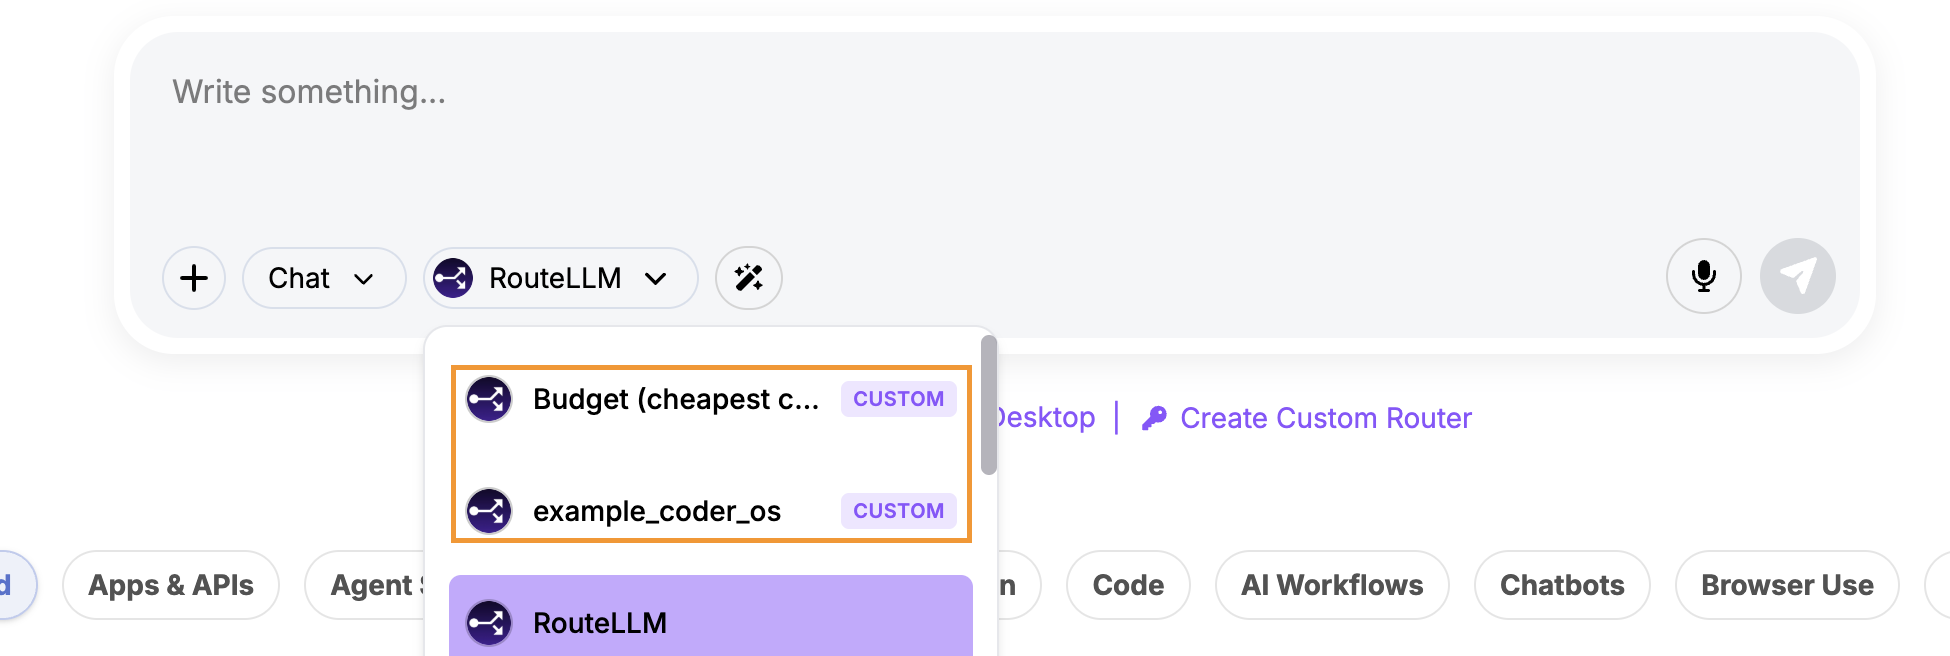Click the Agent chip
1950x656 pixels.
[366, 585]
